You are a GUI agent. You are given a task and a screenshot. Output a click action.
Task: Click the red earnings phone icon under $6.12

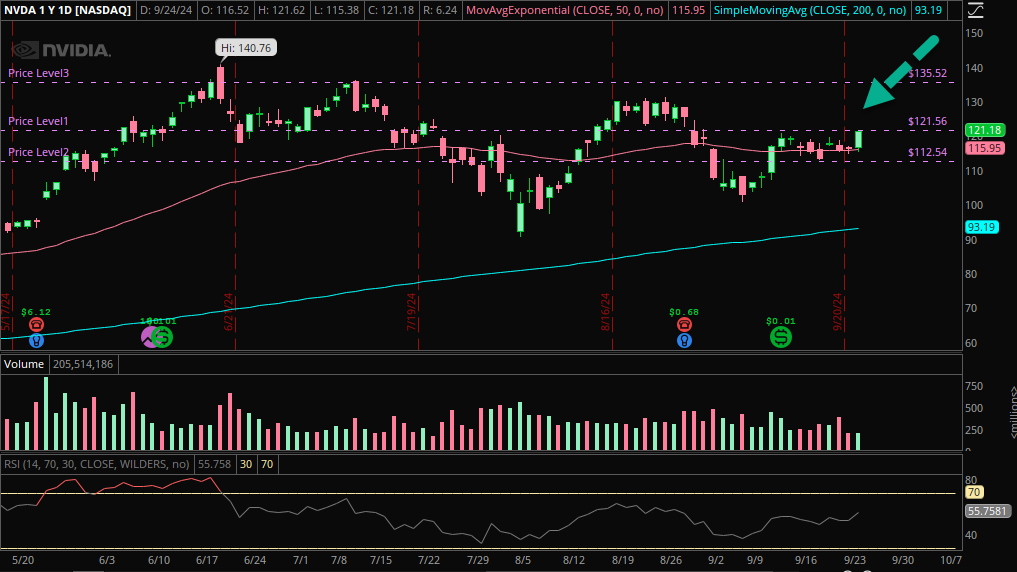(36, 325)
